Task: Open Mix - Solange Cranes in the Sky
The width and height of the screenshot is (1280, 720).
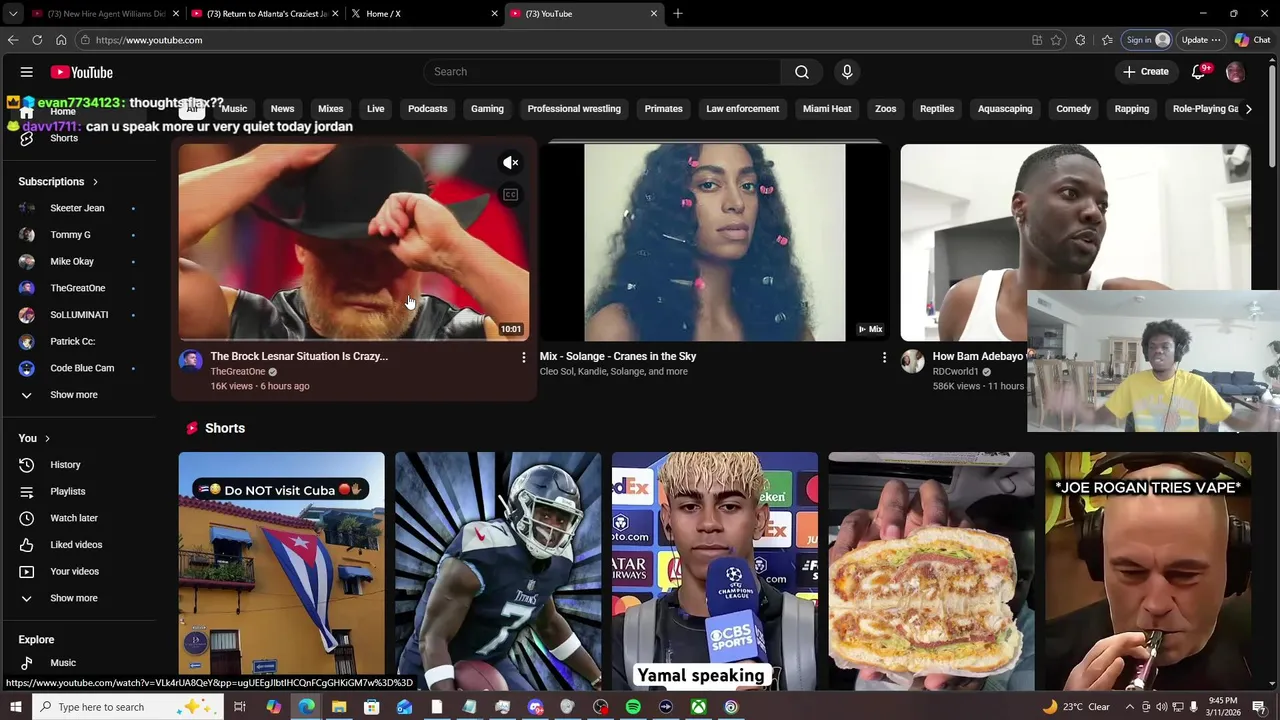Action: (618, 356)
